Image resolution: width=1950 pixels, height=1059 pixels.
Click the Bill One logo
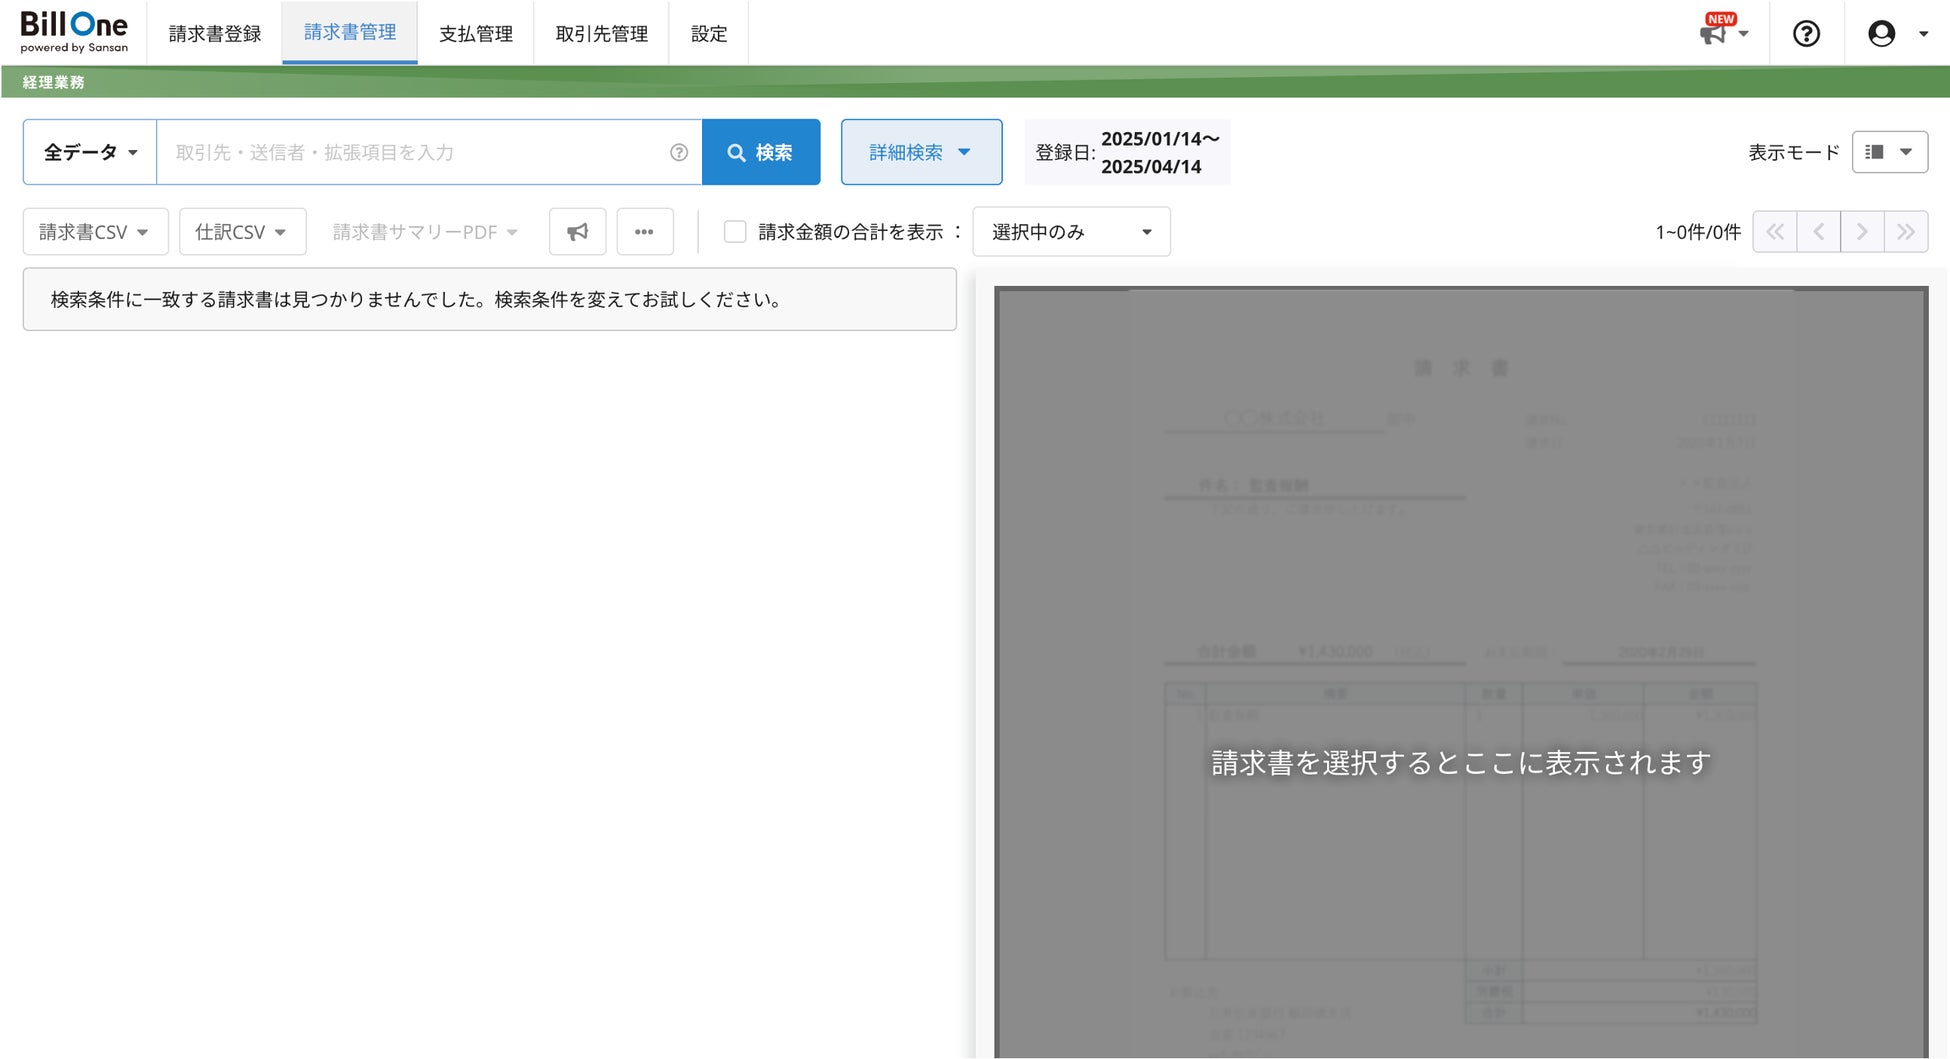(x=74, y=32)
